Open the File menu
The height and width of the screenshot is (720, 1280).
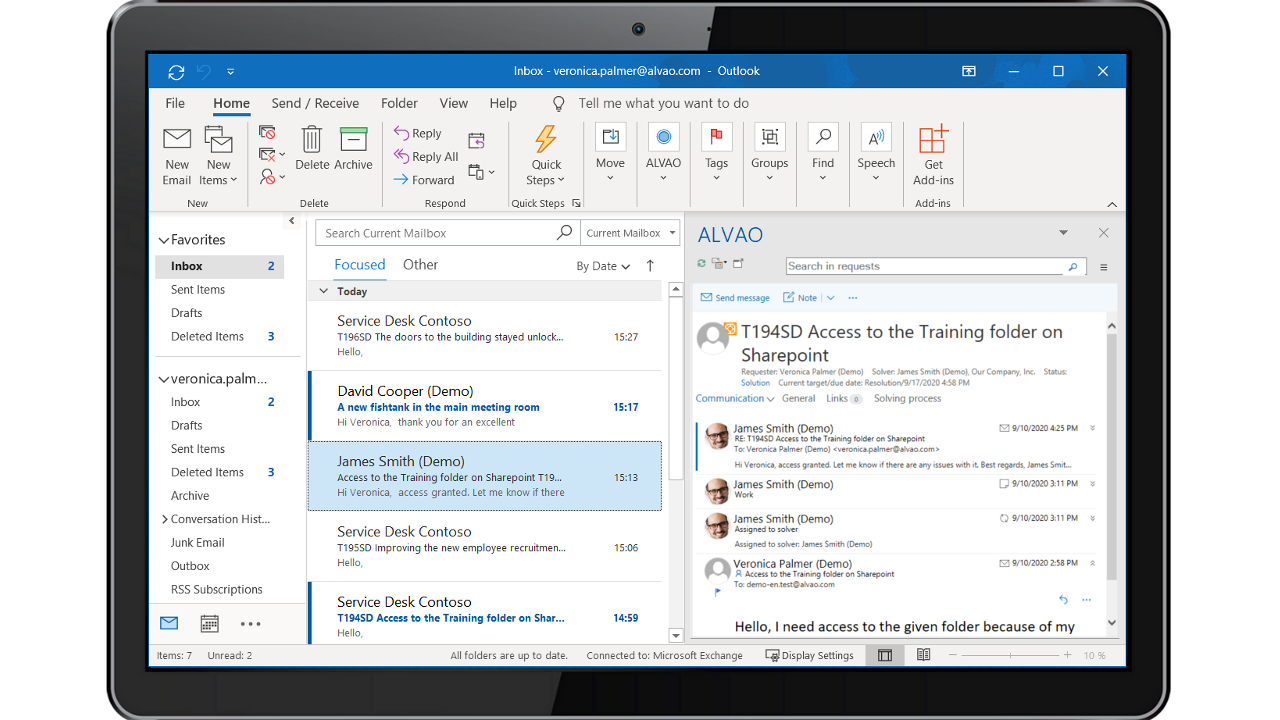[x=175, y=103]
